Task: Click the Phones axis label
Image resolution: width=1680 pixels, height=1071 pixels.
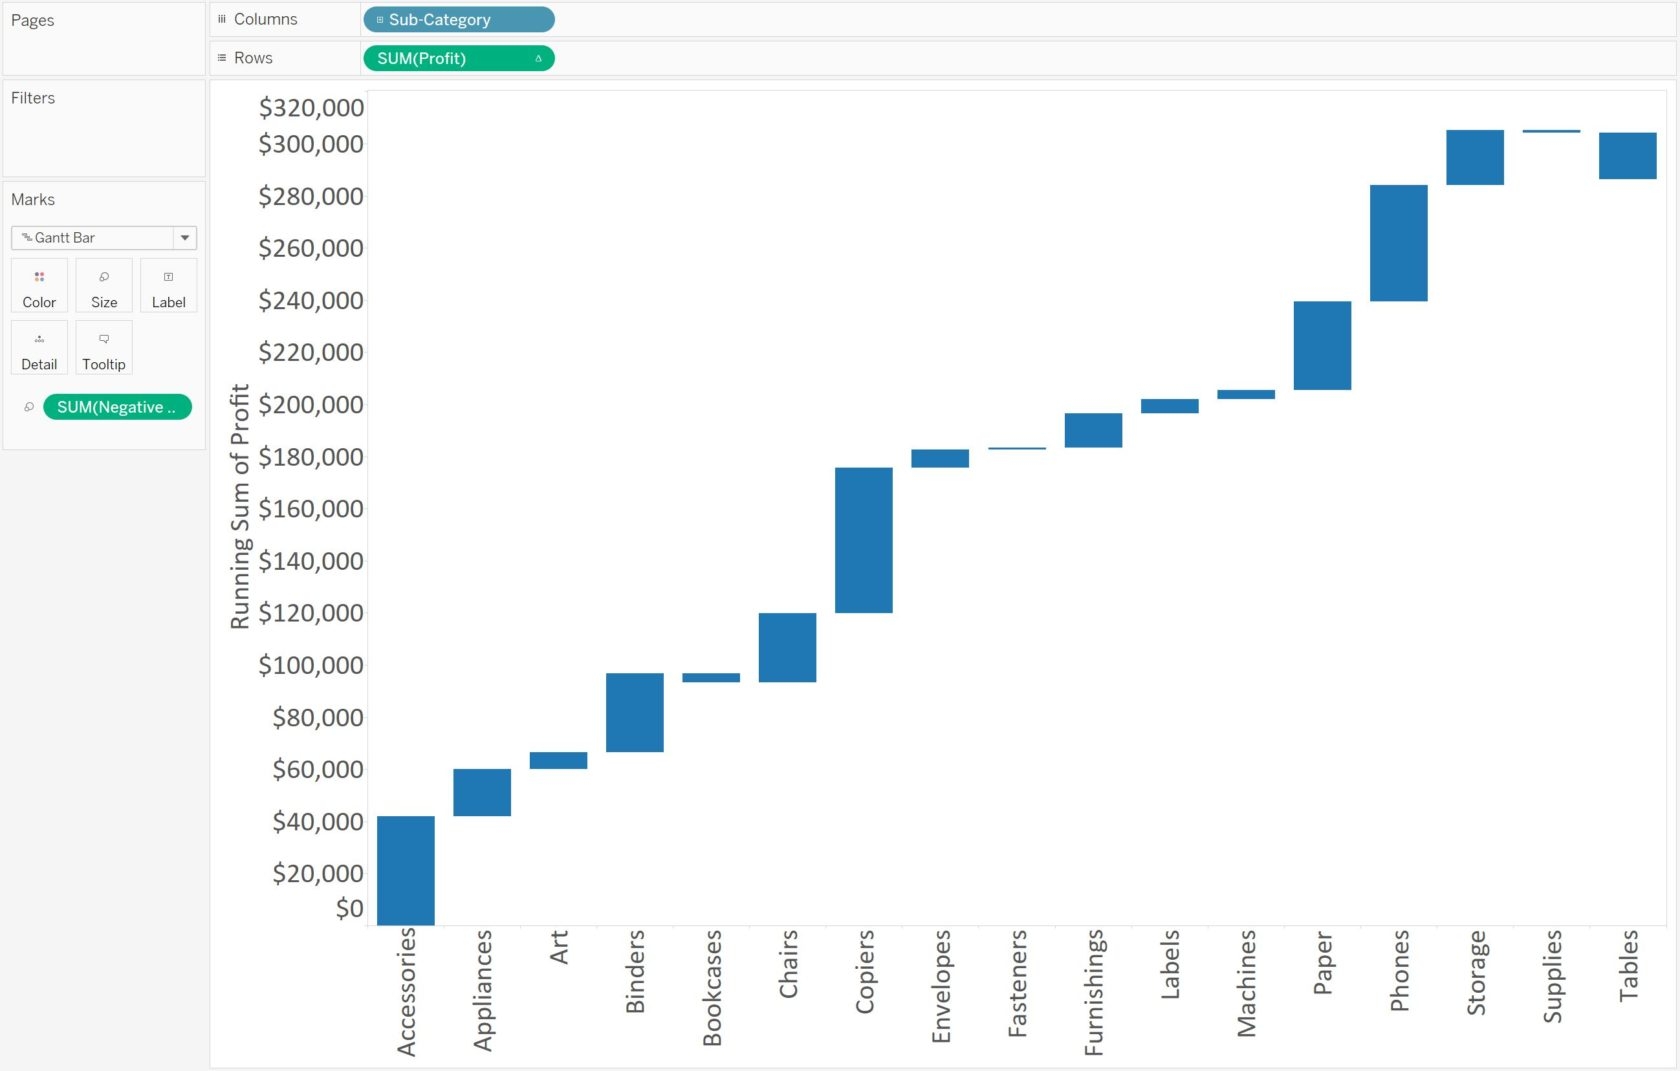Action: [1400, 970]
